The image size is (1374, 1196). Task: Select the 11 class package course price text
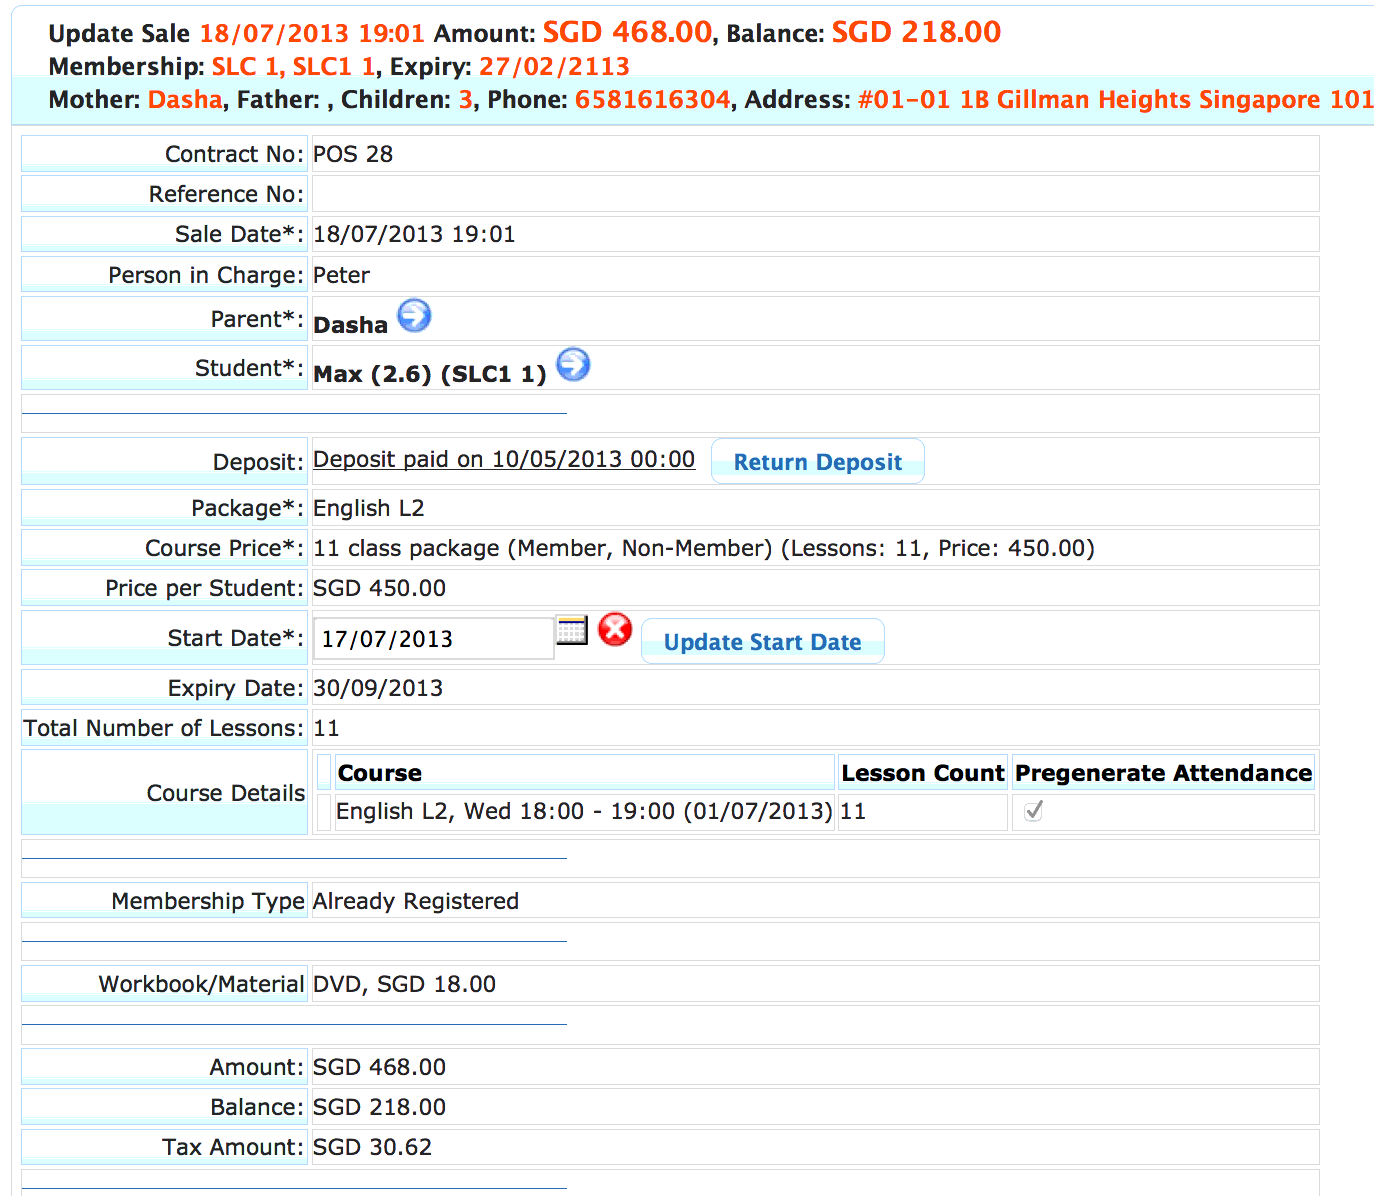tap(704, 548)
